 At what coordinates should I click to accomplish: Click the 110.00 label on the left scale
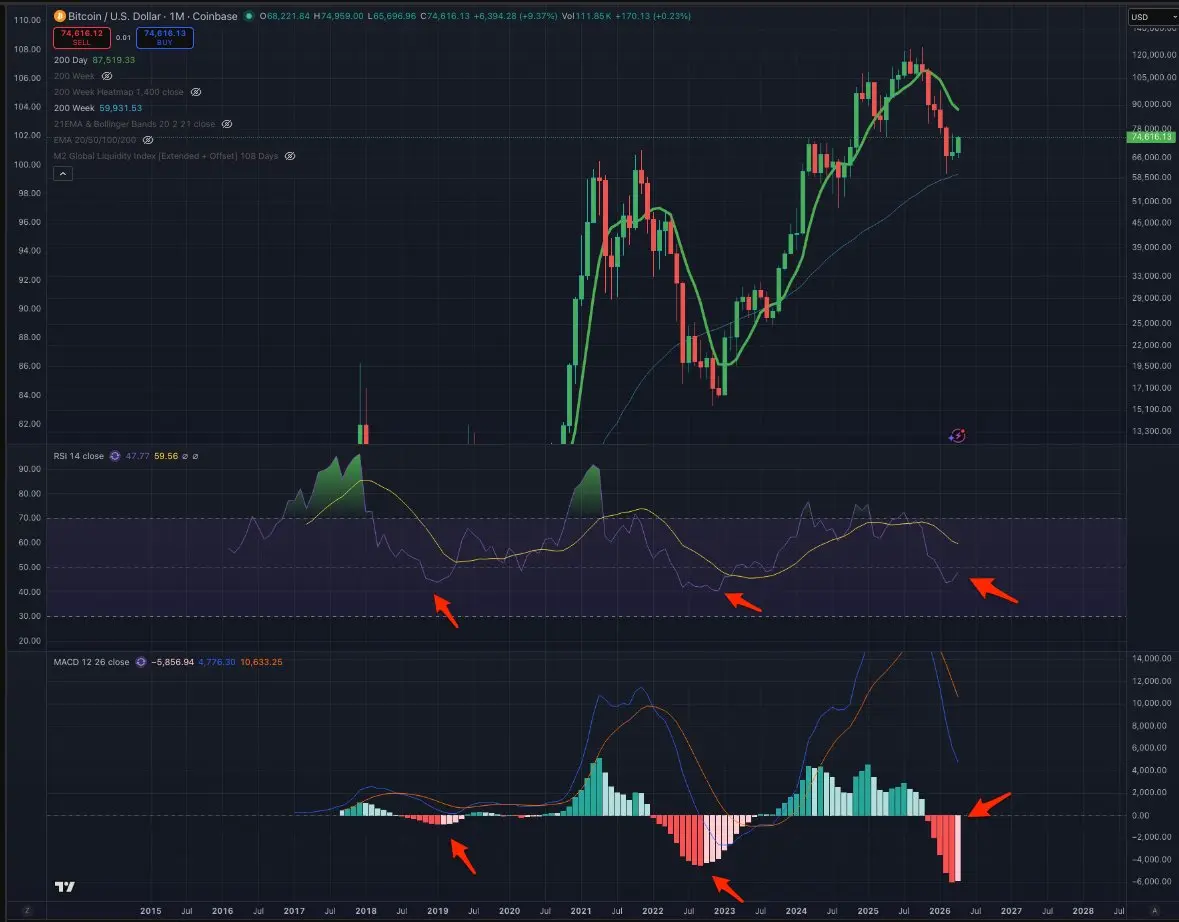tap(27, 20)
